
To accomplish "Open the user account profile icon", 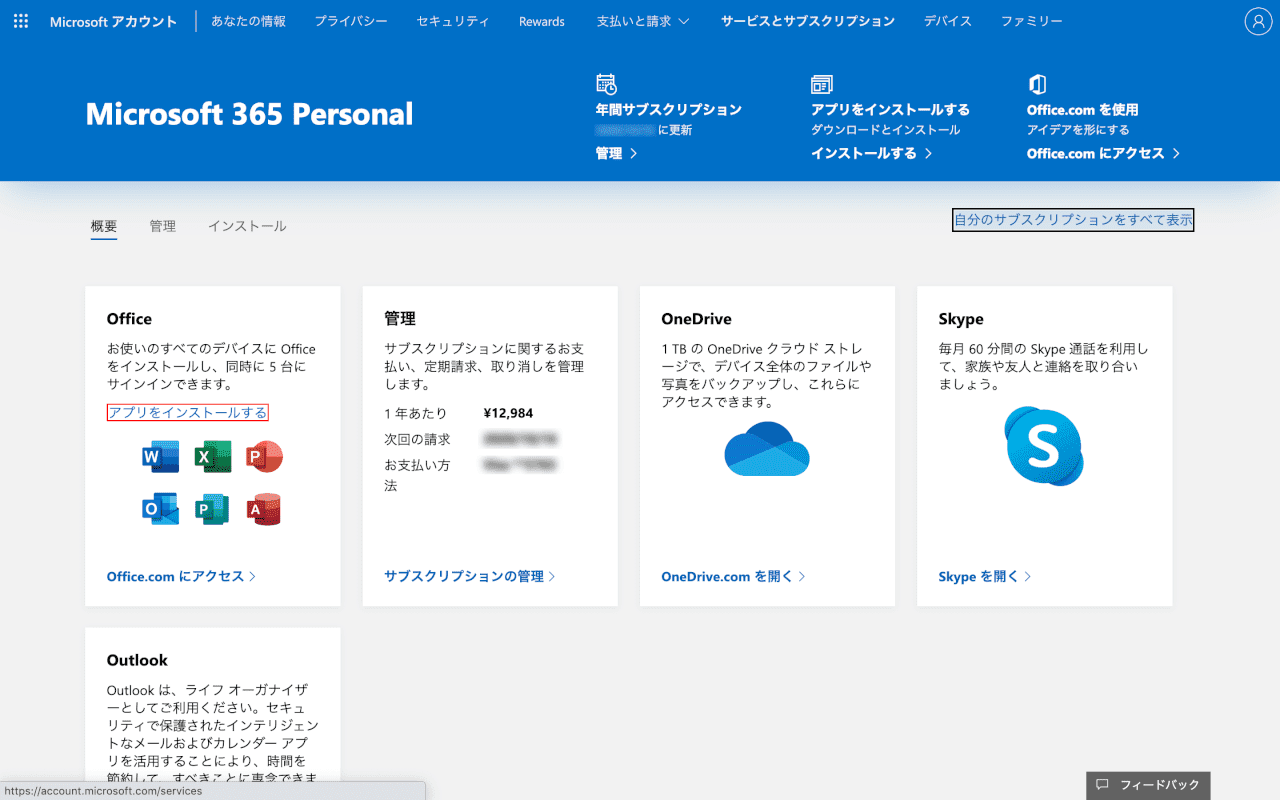I will (x=1258, y=21).
